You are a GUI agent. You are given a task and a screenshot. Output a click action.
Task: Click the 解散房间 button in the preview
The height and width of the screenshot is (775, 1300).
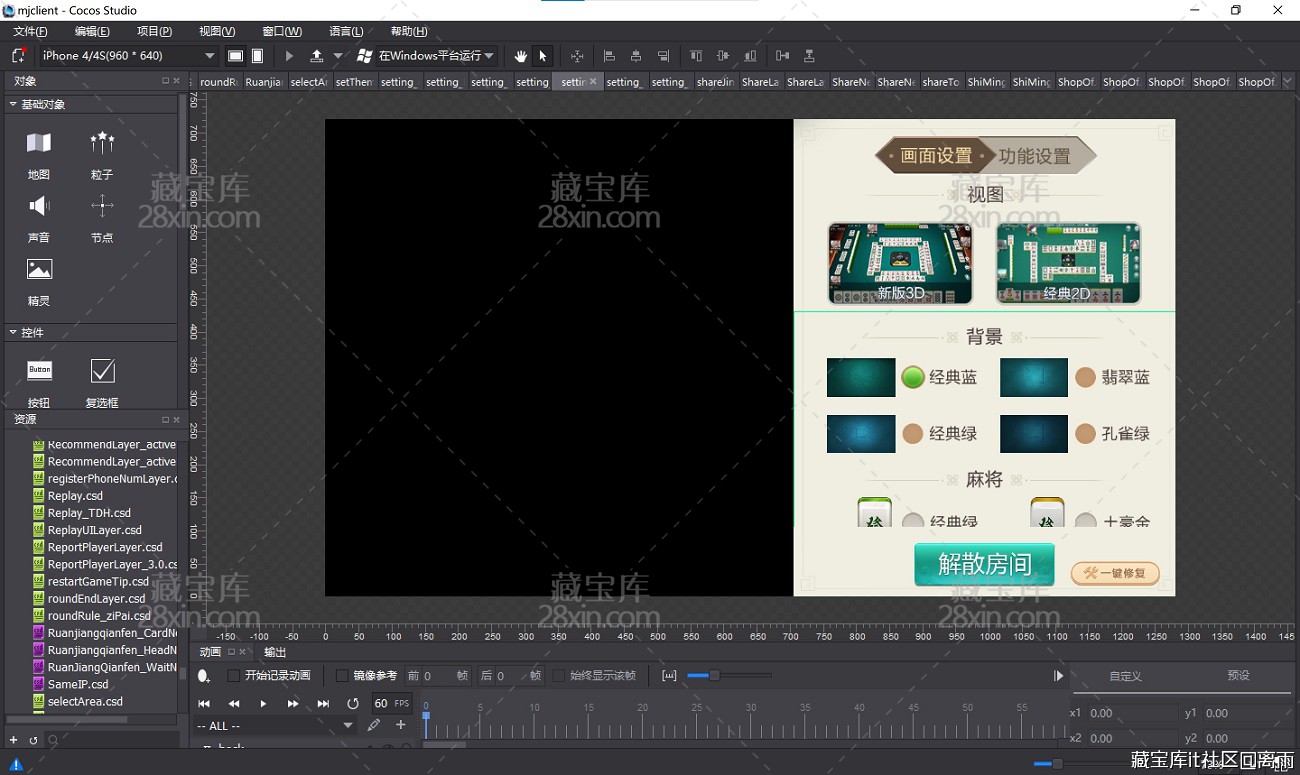(983, 564)
